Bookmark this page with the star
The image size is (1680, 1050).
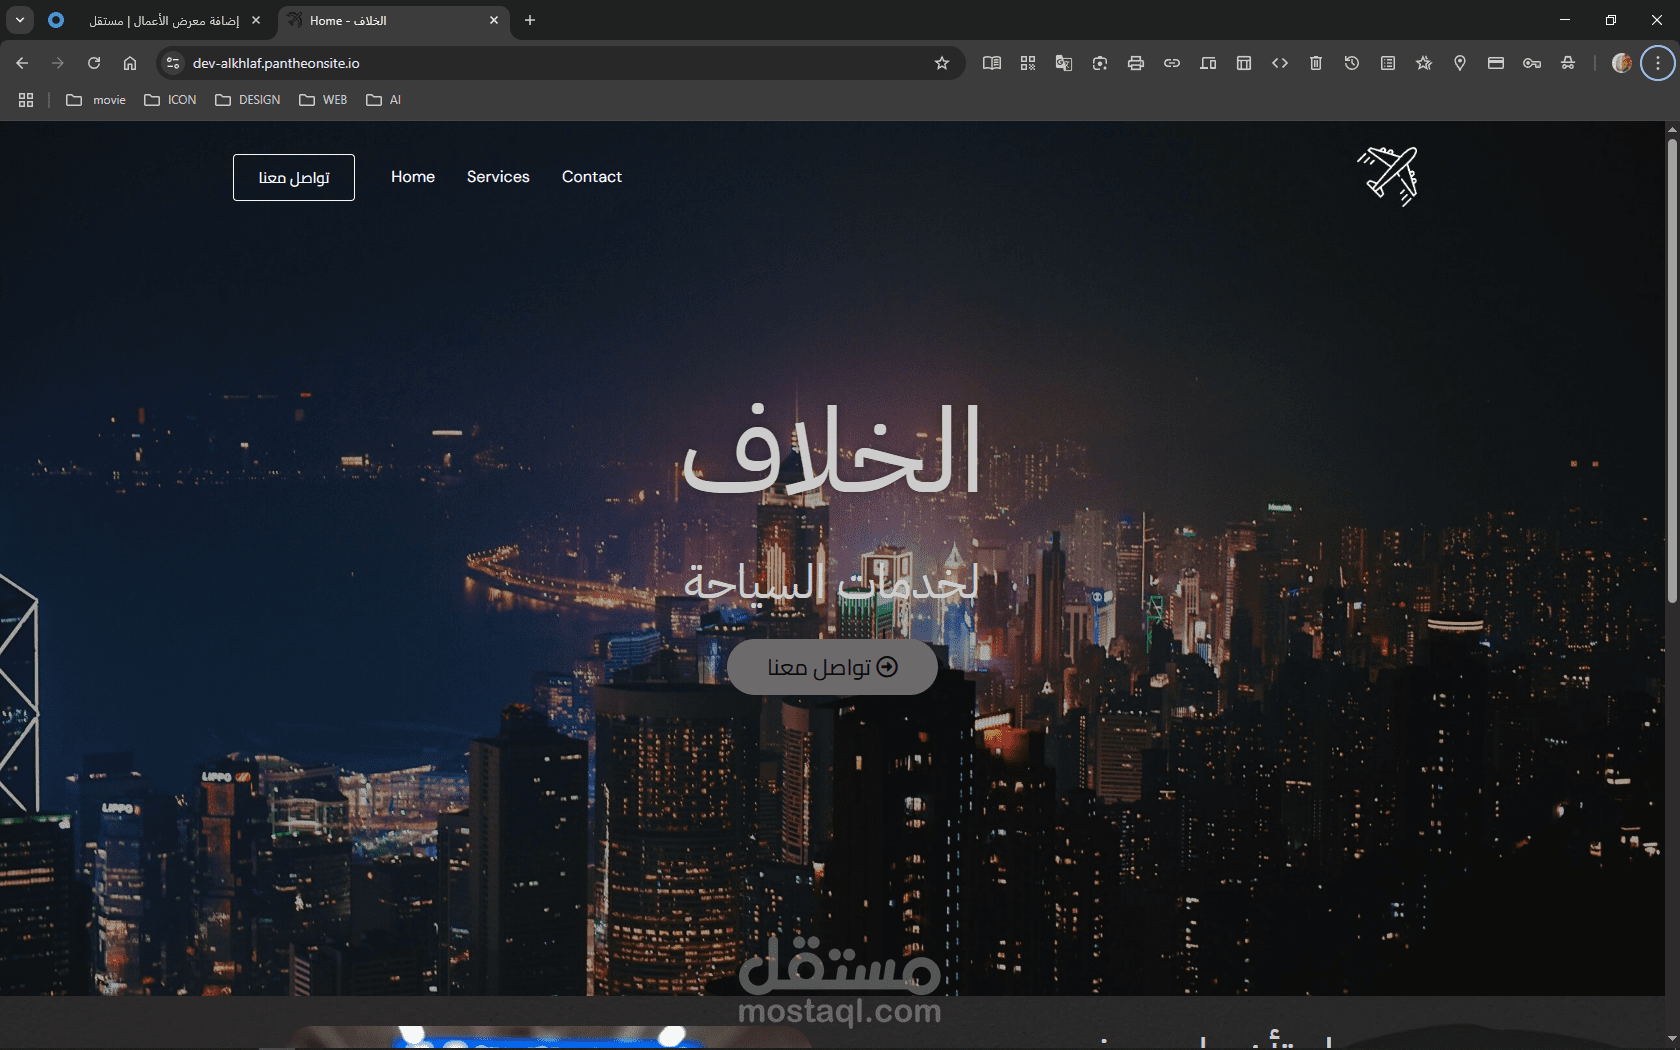point(942,63)
